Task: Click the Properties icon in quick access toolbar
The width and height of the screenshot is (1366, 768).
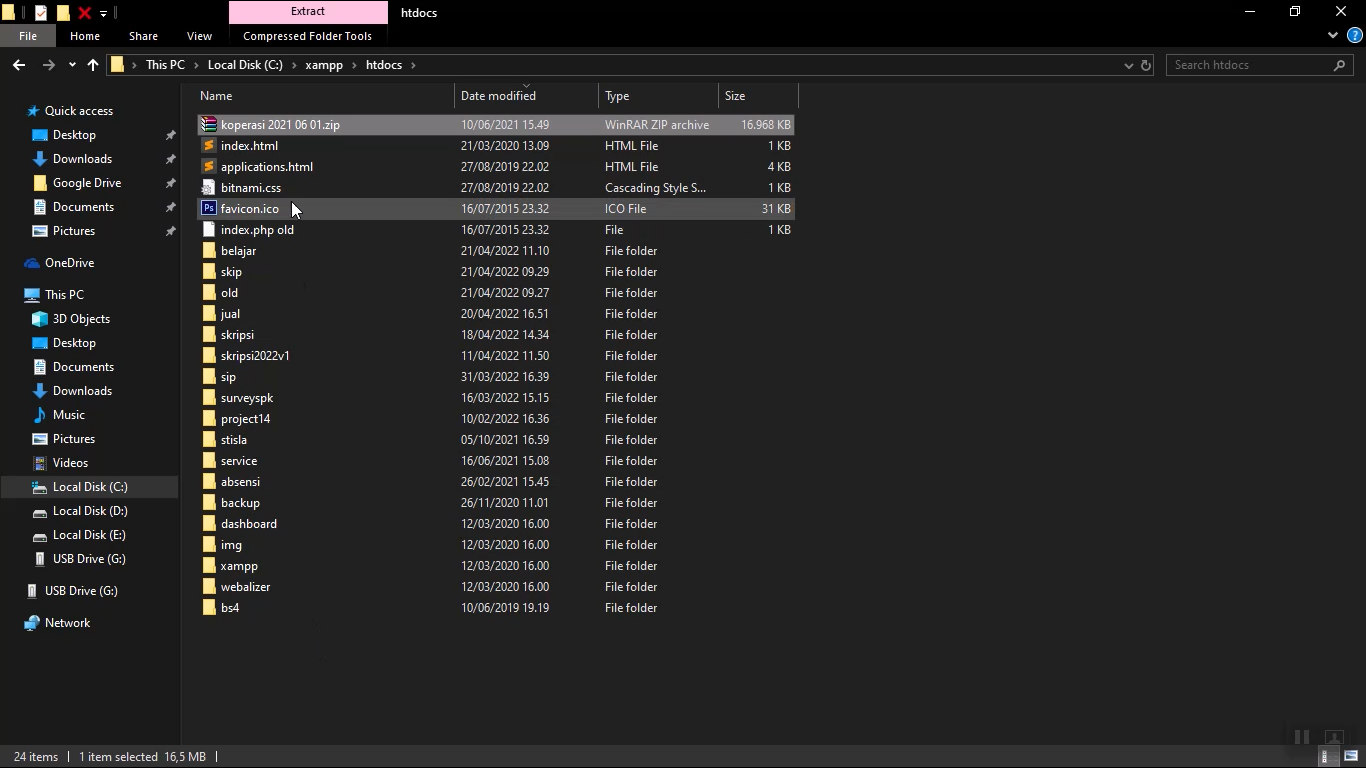Action: 41,13
